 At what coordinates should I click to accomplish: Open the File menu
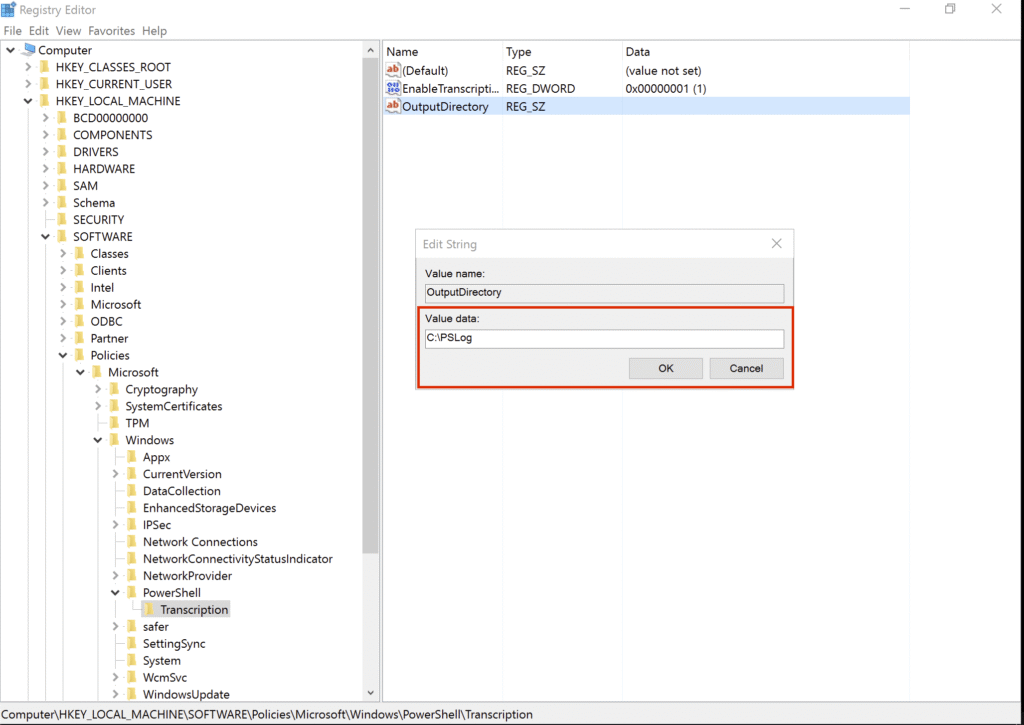[12, 31]
